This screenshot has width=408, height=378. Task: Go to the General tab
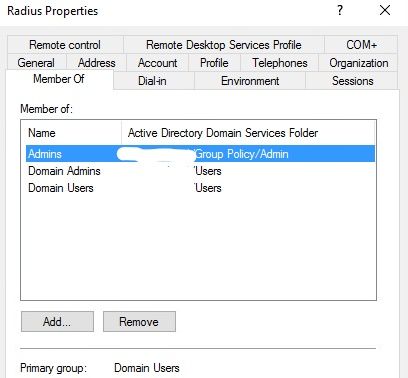pos(36,63)
